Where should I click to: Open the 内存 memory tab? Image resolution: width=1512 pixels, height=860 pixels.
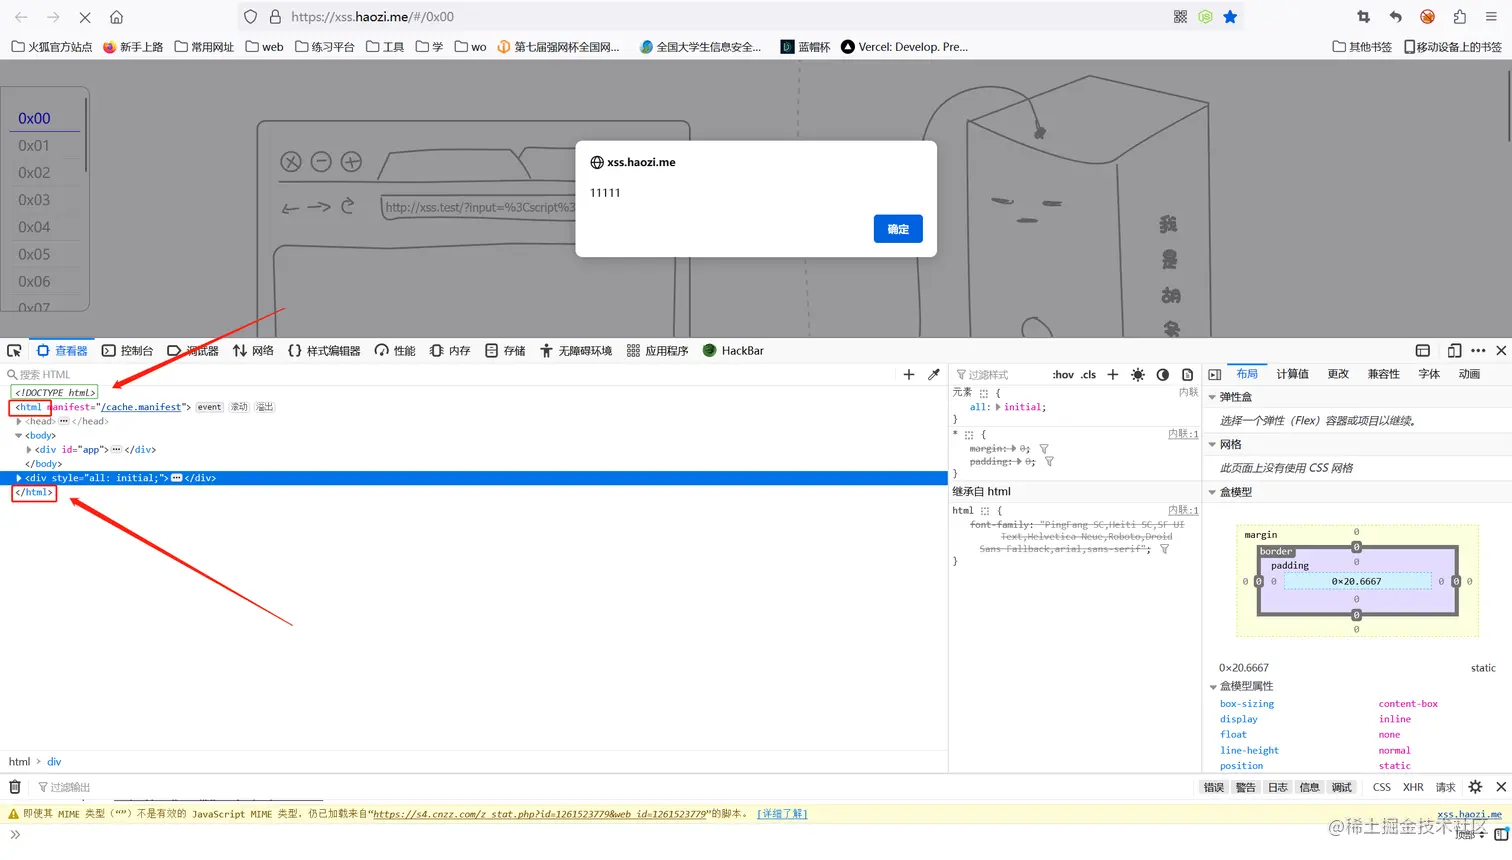click(x=450, y=351)
